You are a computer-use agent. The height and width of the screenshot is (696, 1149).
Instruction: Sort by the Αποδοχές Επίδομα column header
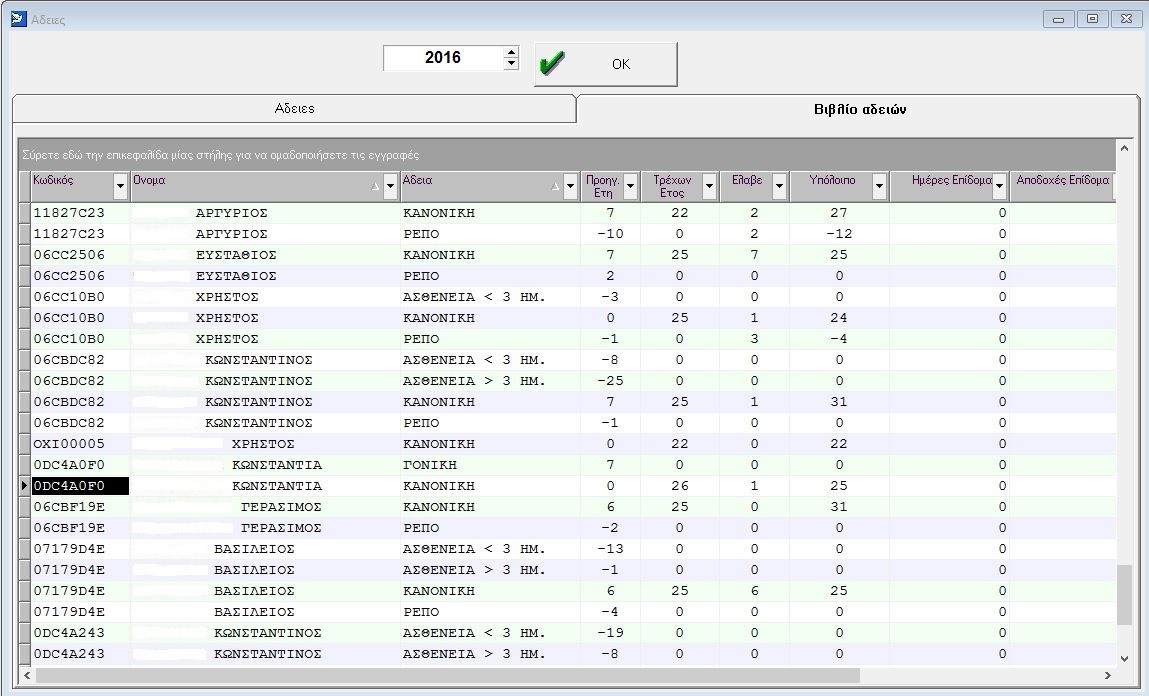1062,181
